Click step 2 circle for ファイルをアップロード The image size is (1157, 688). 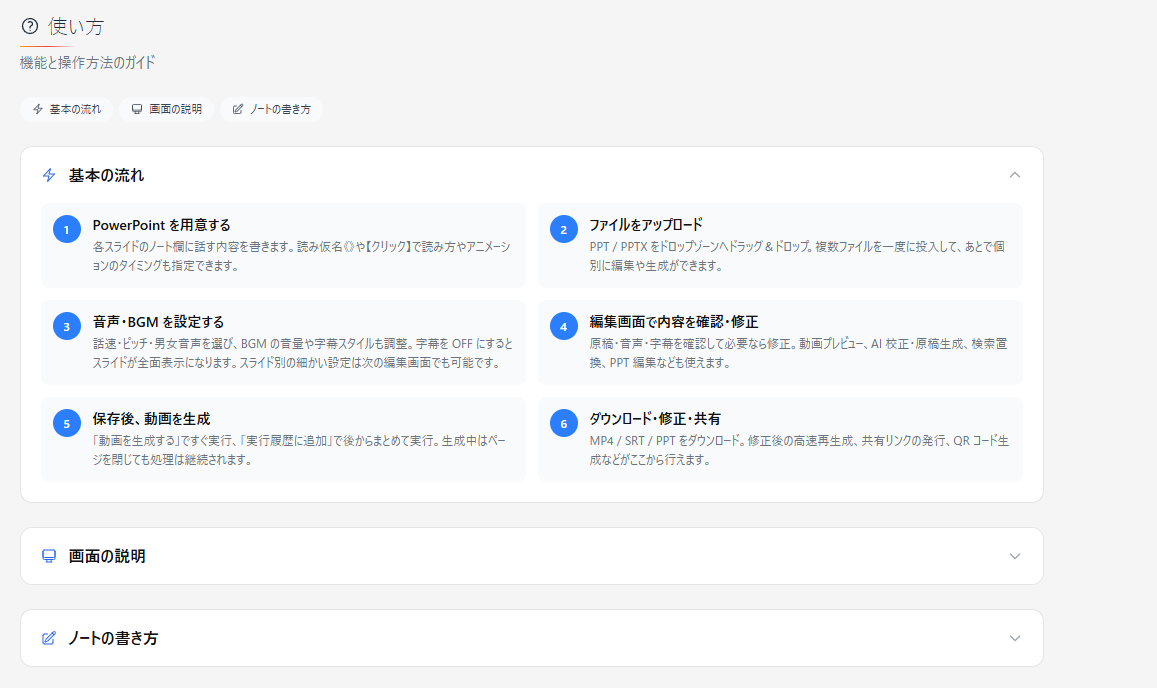pyautogui.click(x=564, y=230)
